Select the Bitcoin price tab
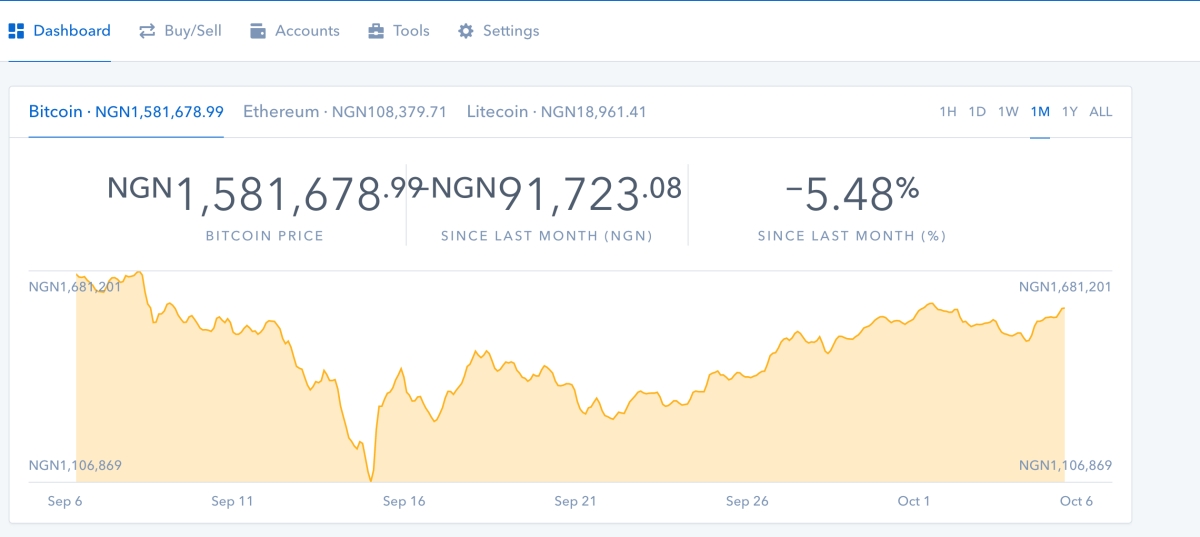 (x=126, y=111)
